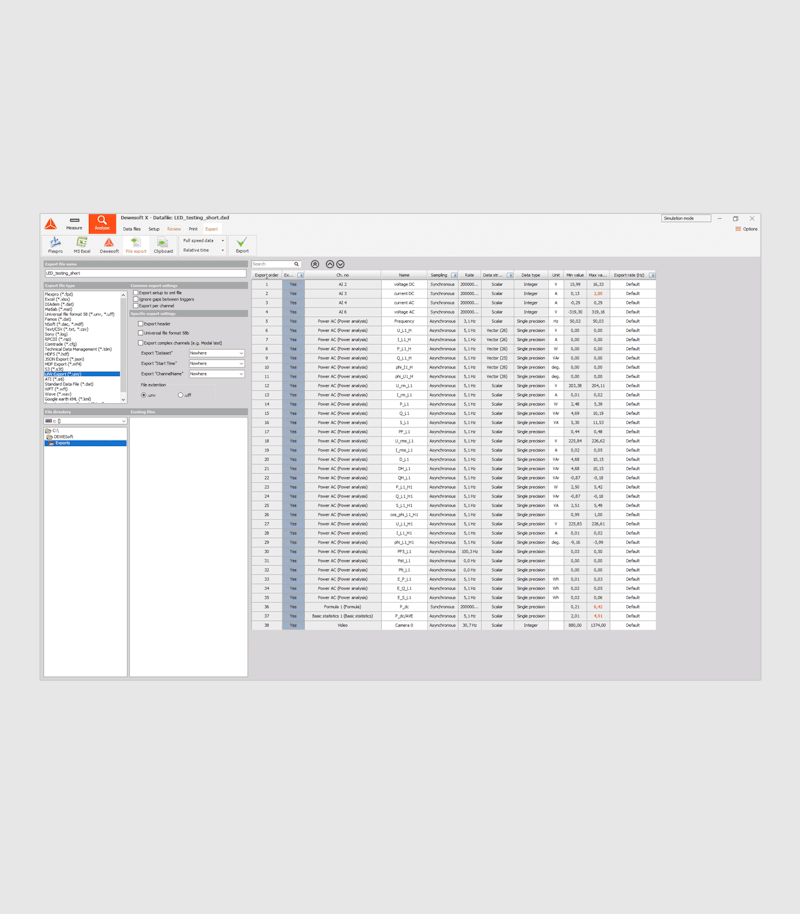Click file type list scroll-up arrow

coord(123,295)
